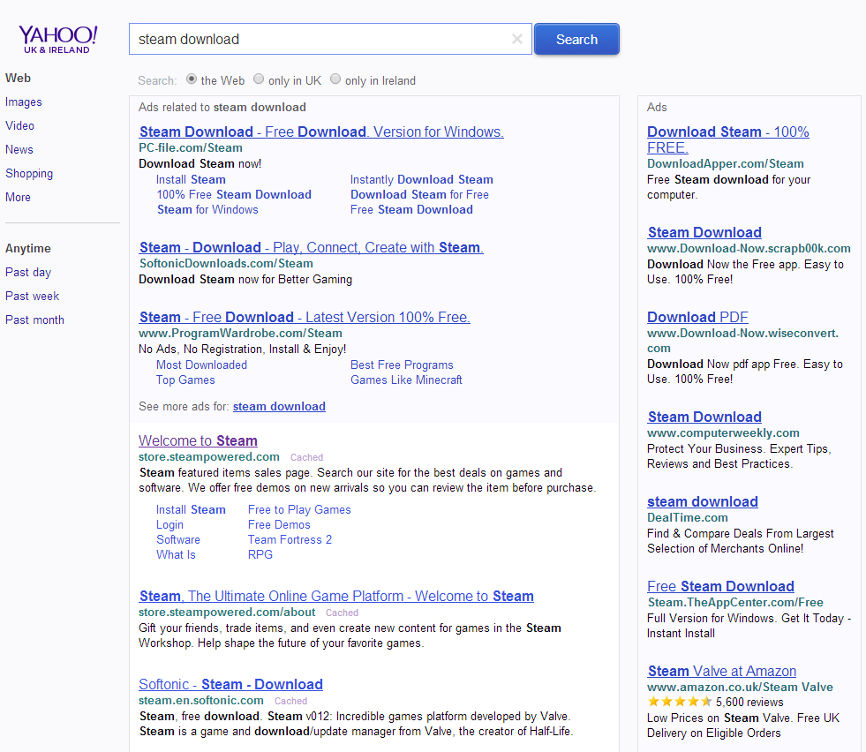Image resolution: width=866 pixels, height=752 pixels.
Task: Click 'steam download' in See more ads
Action: 279,406
